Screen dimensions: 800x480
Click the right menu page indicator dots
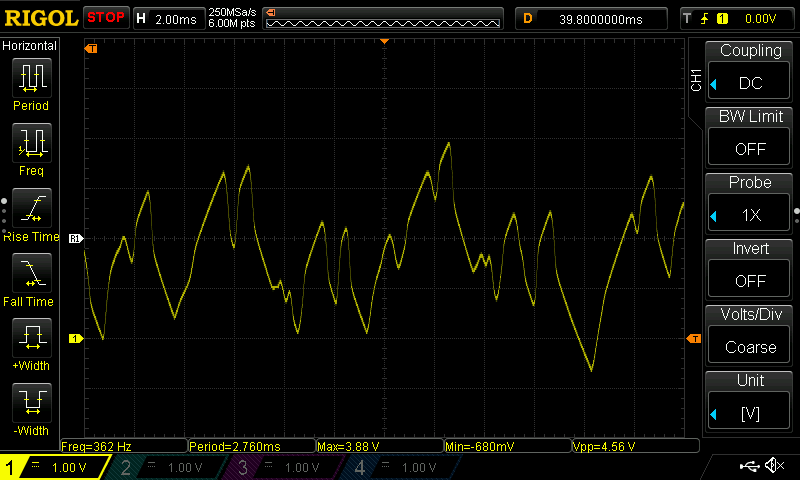tap(797, 216)
